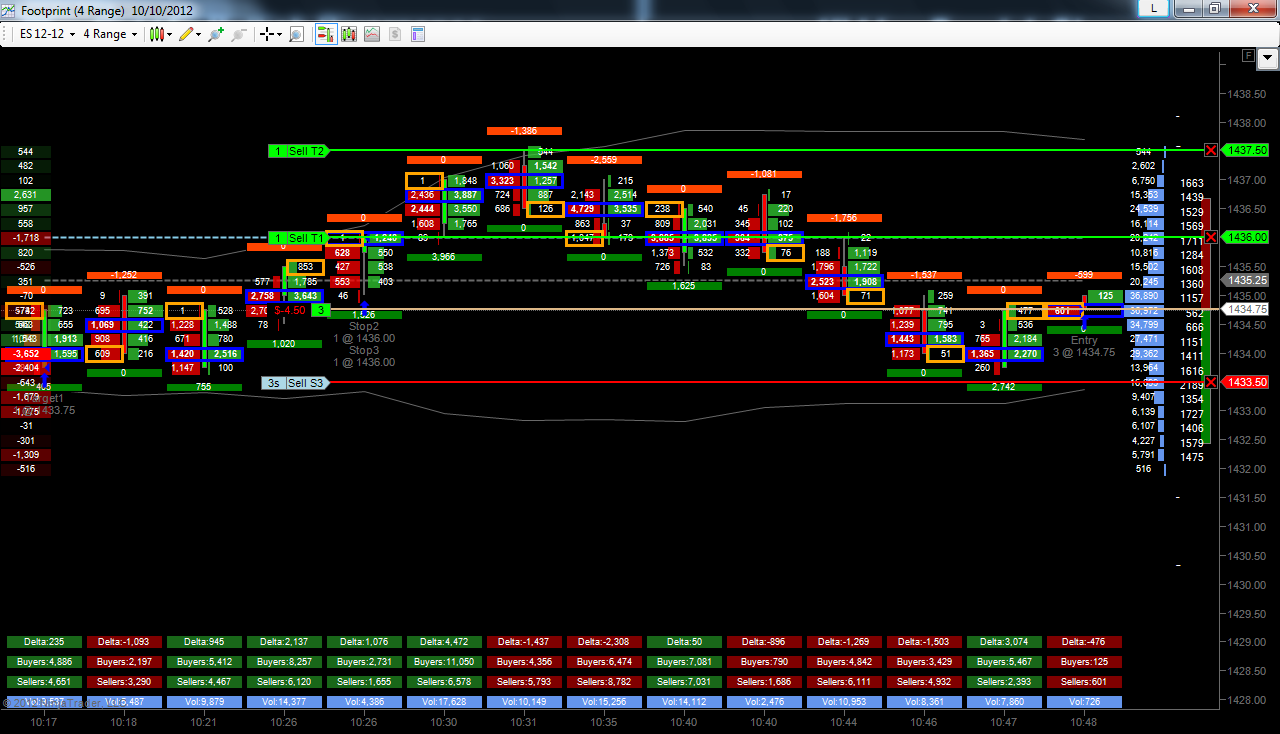Open the 4 Range interval dropdown
Image resolution: width=1280 pixels, height=734 pixels.
[x=110, y=34]
